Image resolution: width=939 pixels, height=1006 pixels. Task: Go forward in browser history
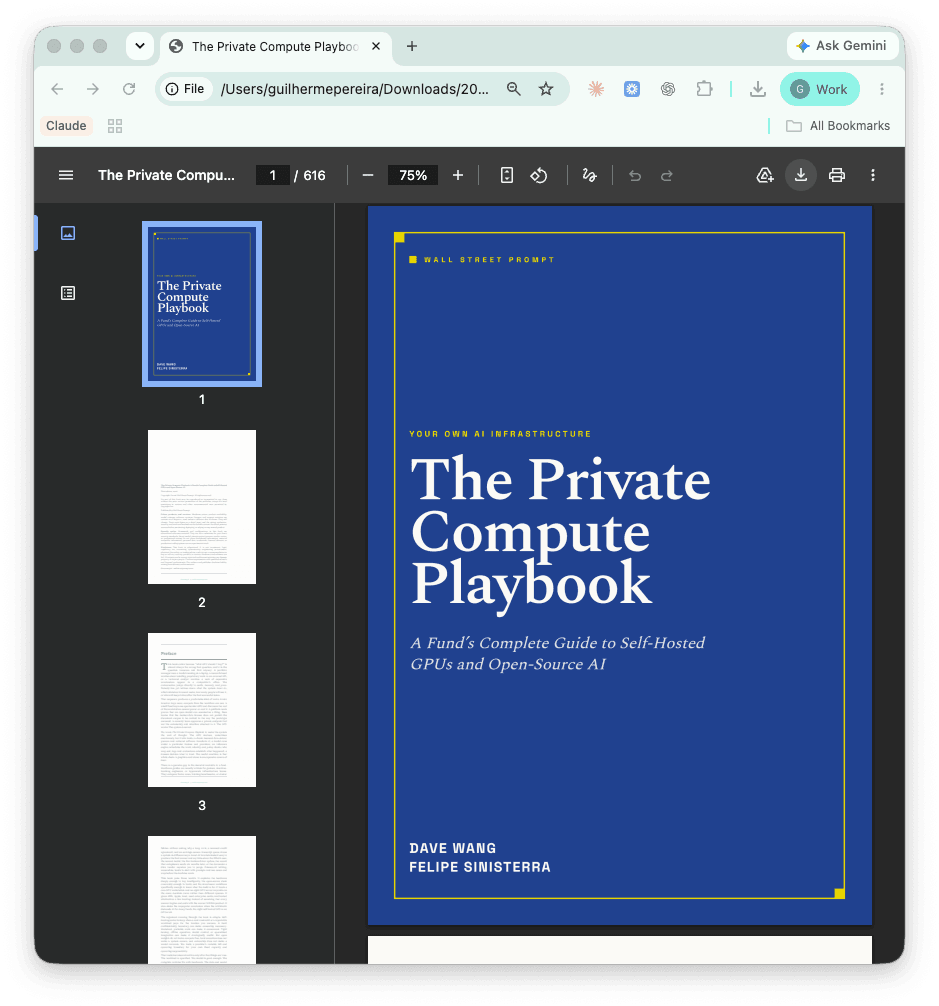(93, 89)
